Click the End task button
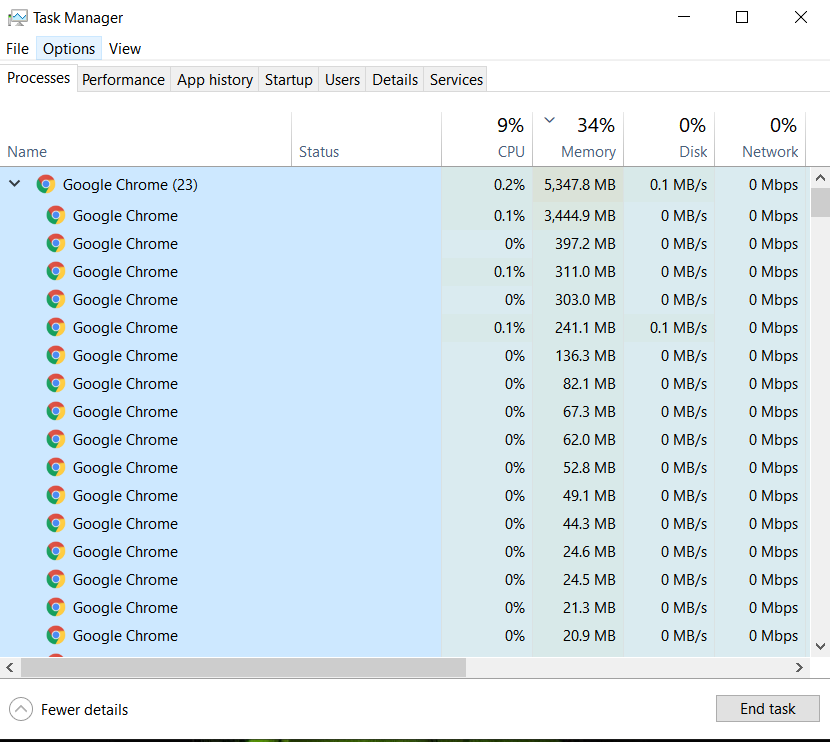 (x=768, y=709)
